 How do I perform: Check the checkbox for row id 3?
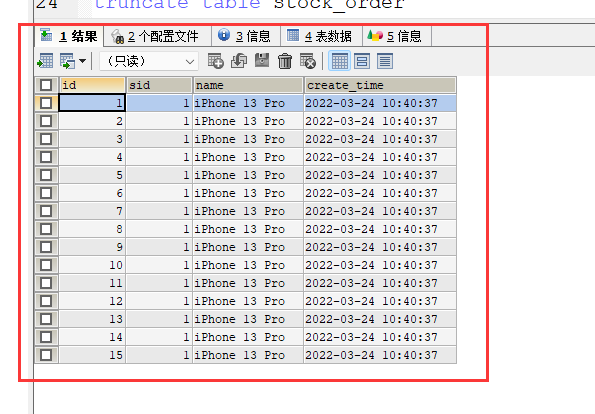click(x=46, y=139)
